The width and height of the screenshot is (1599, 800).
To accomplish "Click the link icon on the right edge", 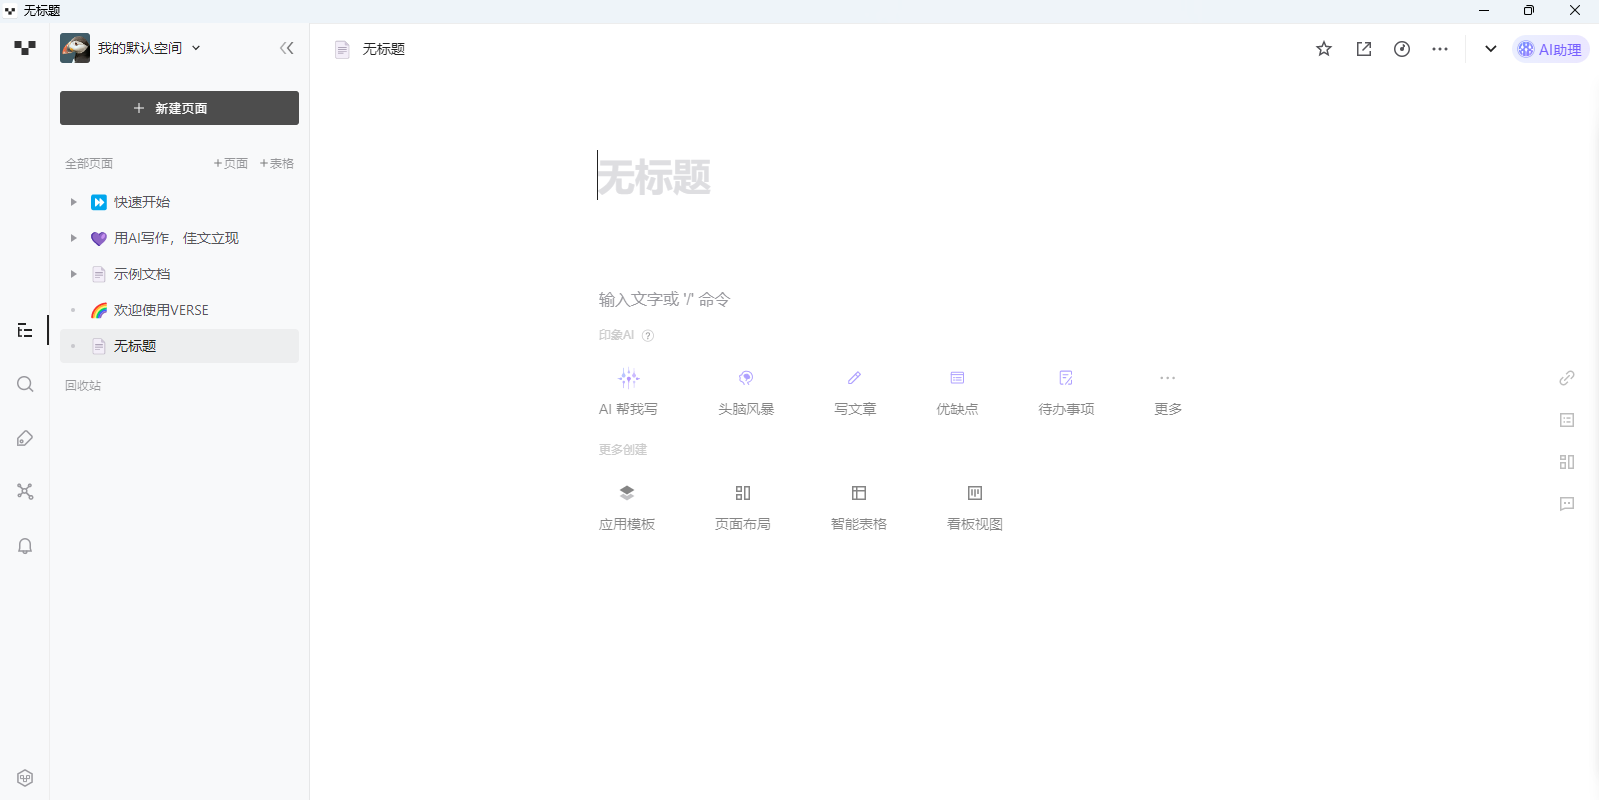I will tap(1567, 378).
